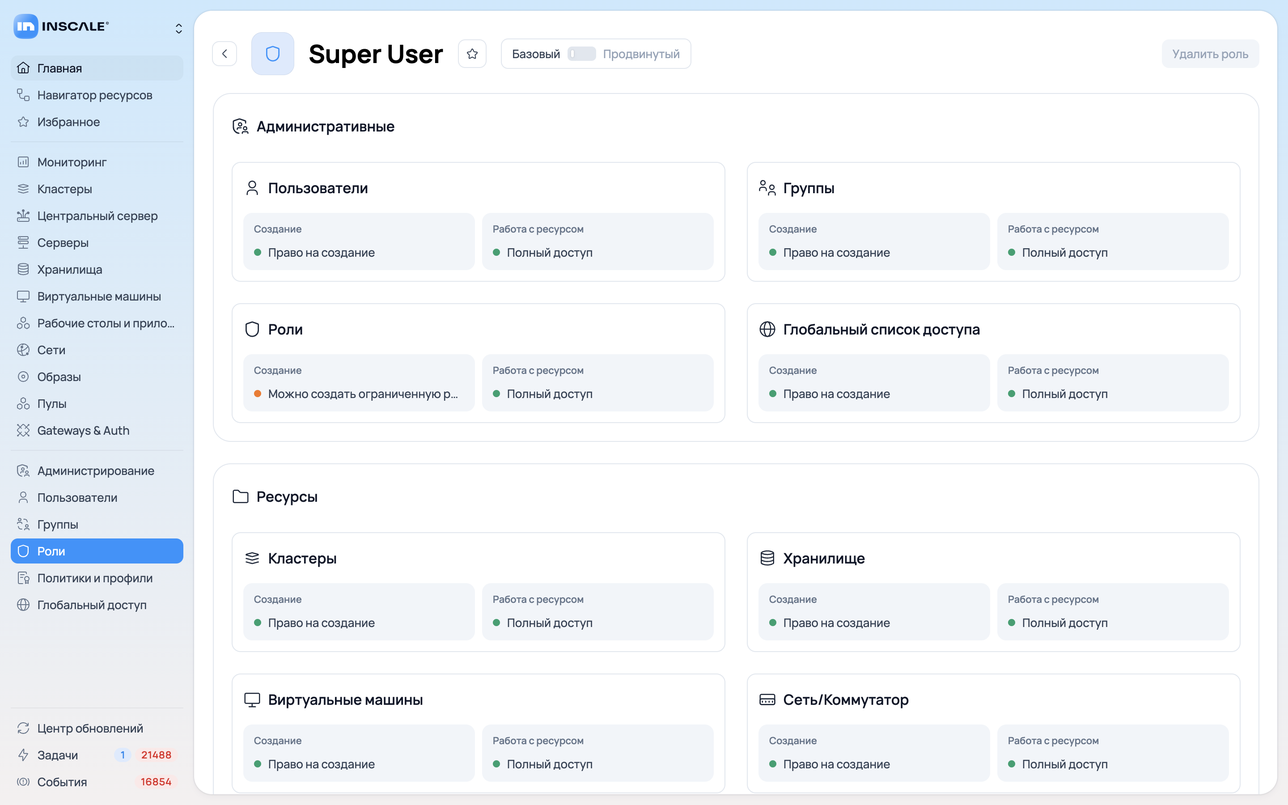Open Роли Создание restricted permission field
Screen dimensions: 1288x805
[x=359, y=382]
